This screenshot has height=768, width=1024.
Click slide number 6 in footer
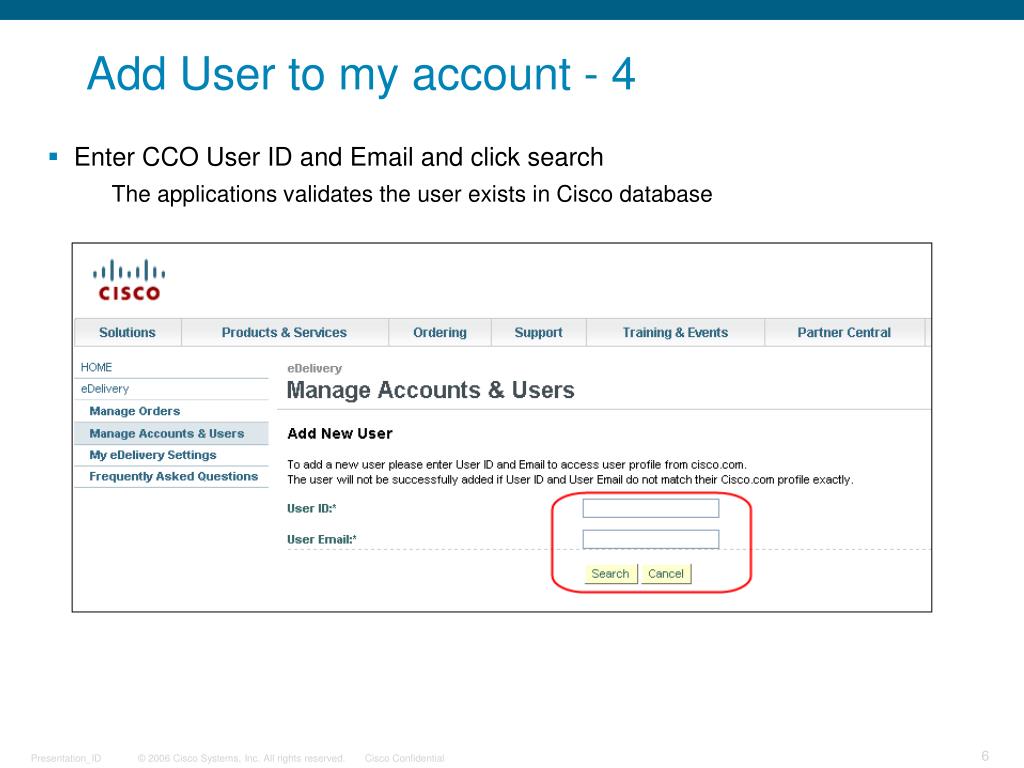(985, 756)
